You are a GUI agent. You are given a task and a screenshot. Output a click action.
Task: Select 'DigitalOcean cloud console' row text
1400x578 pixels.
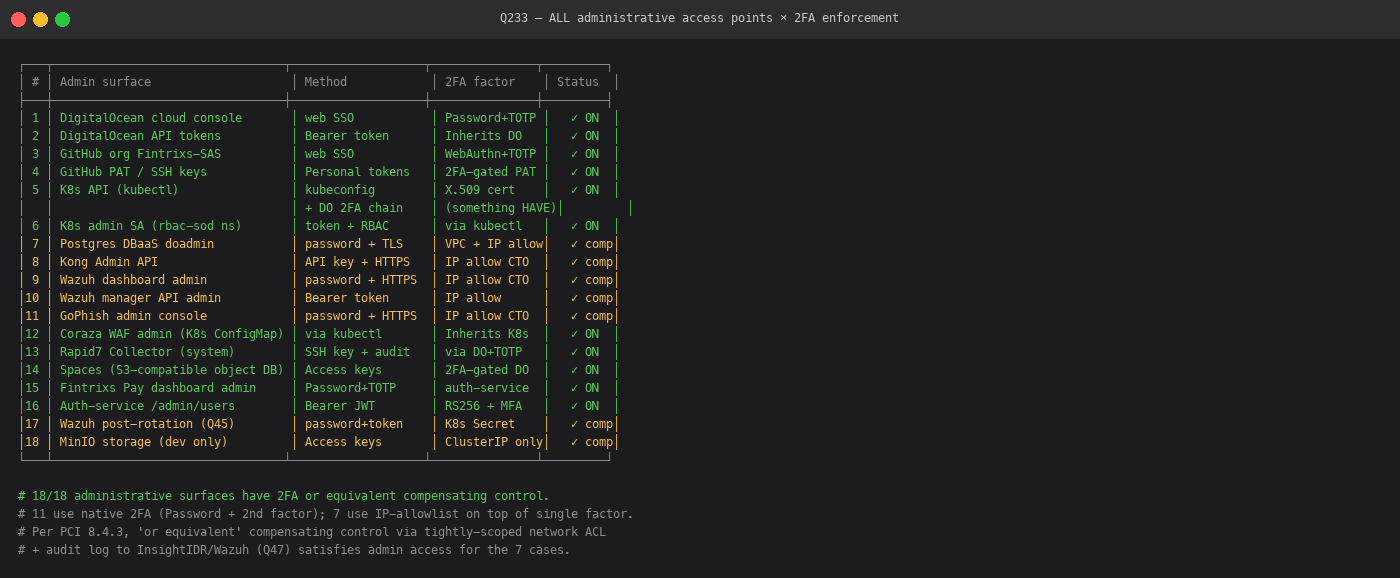click(x=151, y=118)
